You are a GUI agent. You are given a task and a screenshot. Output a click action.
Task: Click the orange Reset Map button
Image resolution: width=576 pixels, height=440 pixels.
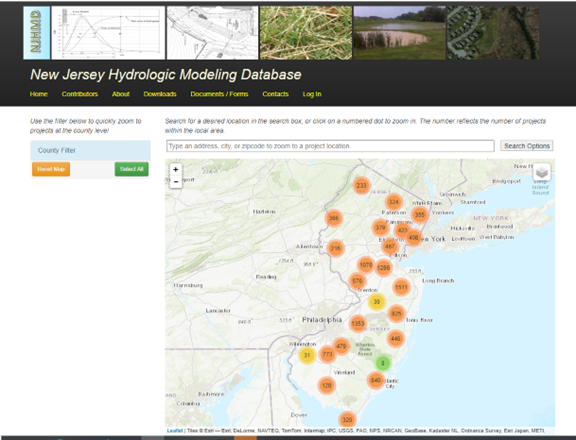(x=51, y=169)
